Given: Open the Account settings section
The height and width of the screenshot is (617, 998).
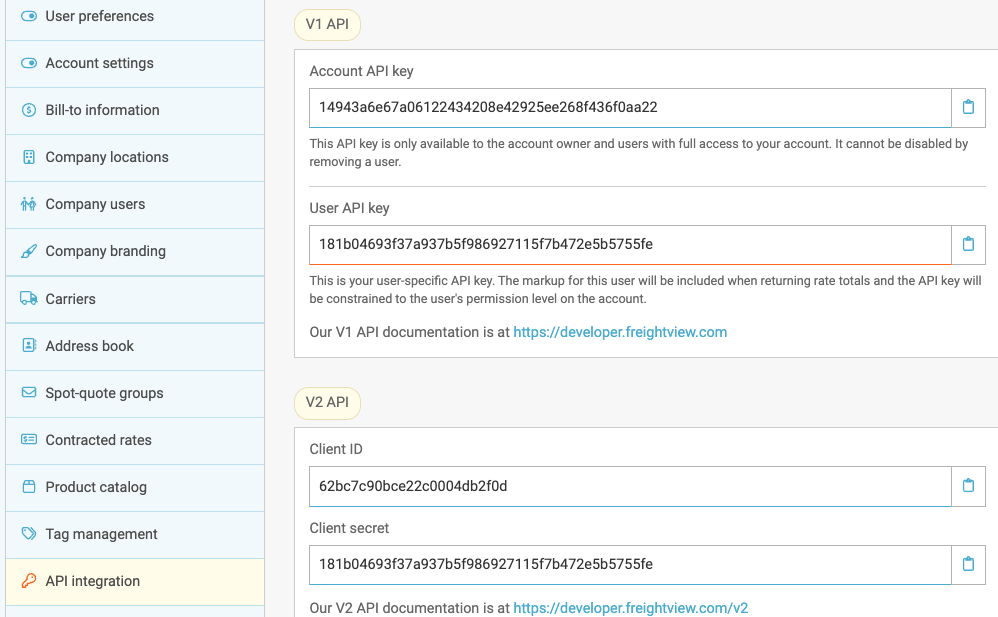Looking at the screenshot, I should (99, 63).
